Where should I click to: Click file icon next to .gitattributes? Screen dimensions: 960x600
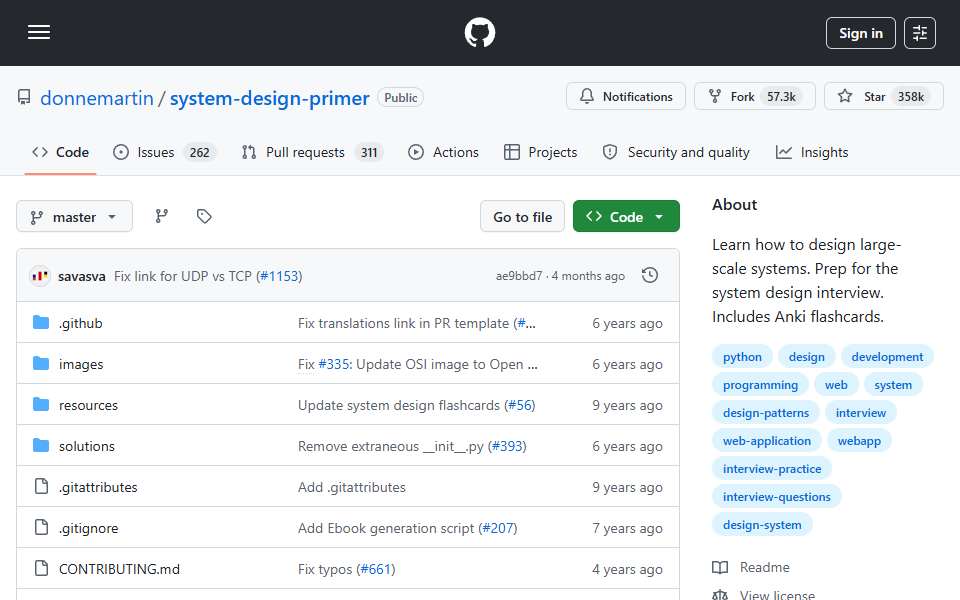coord(41,487)
